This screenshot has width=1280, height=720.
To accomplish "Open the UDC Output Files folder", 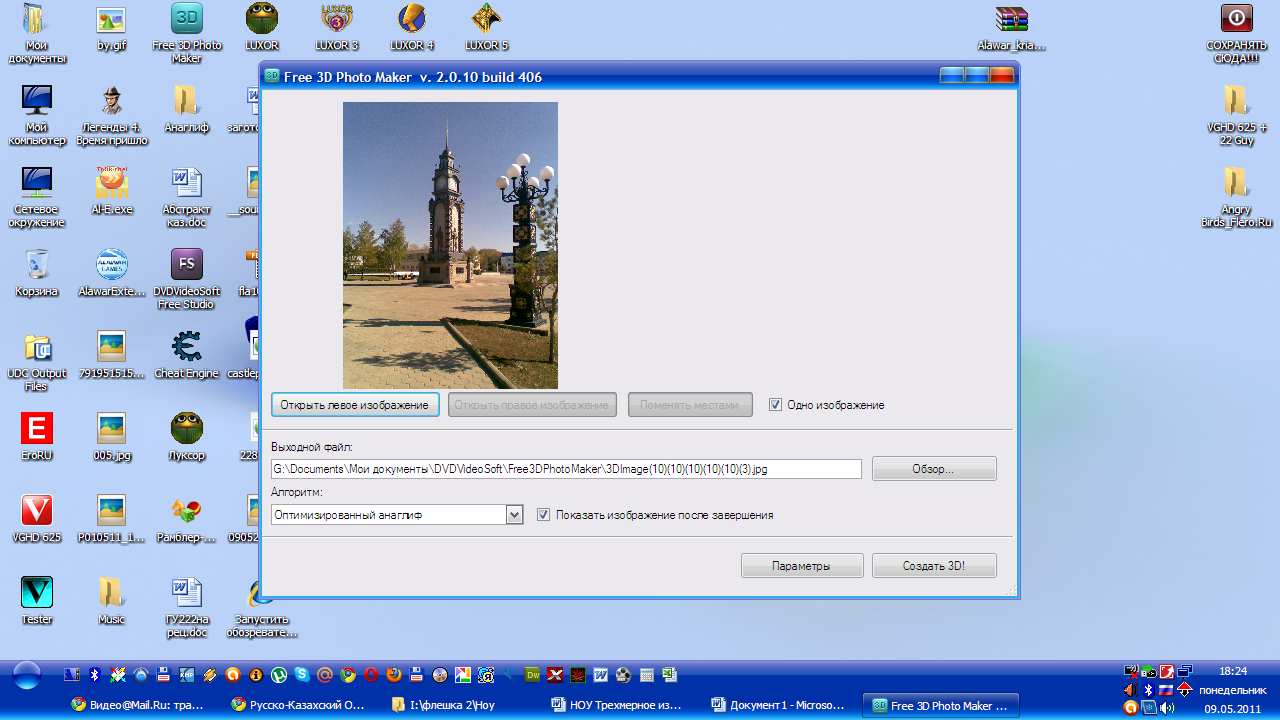I will click(37, 361).
